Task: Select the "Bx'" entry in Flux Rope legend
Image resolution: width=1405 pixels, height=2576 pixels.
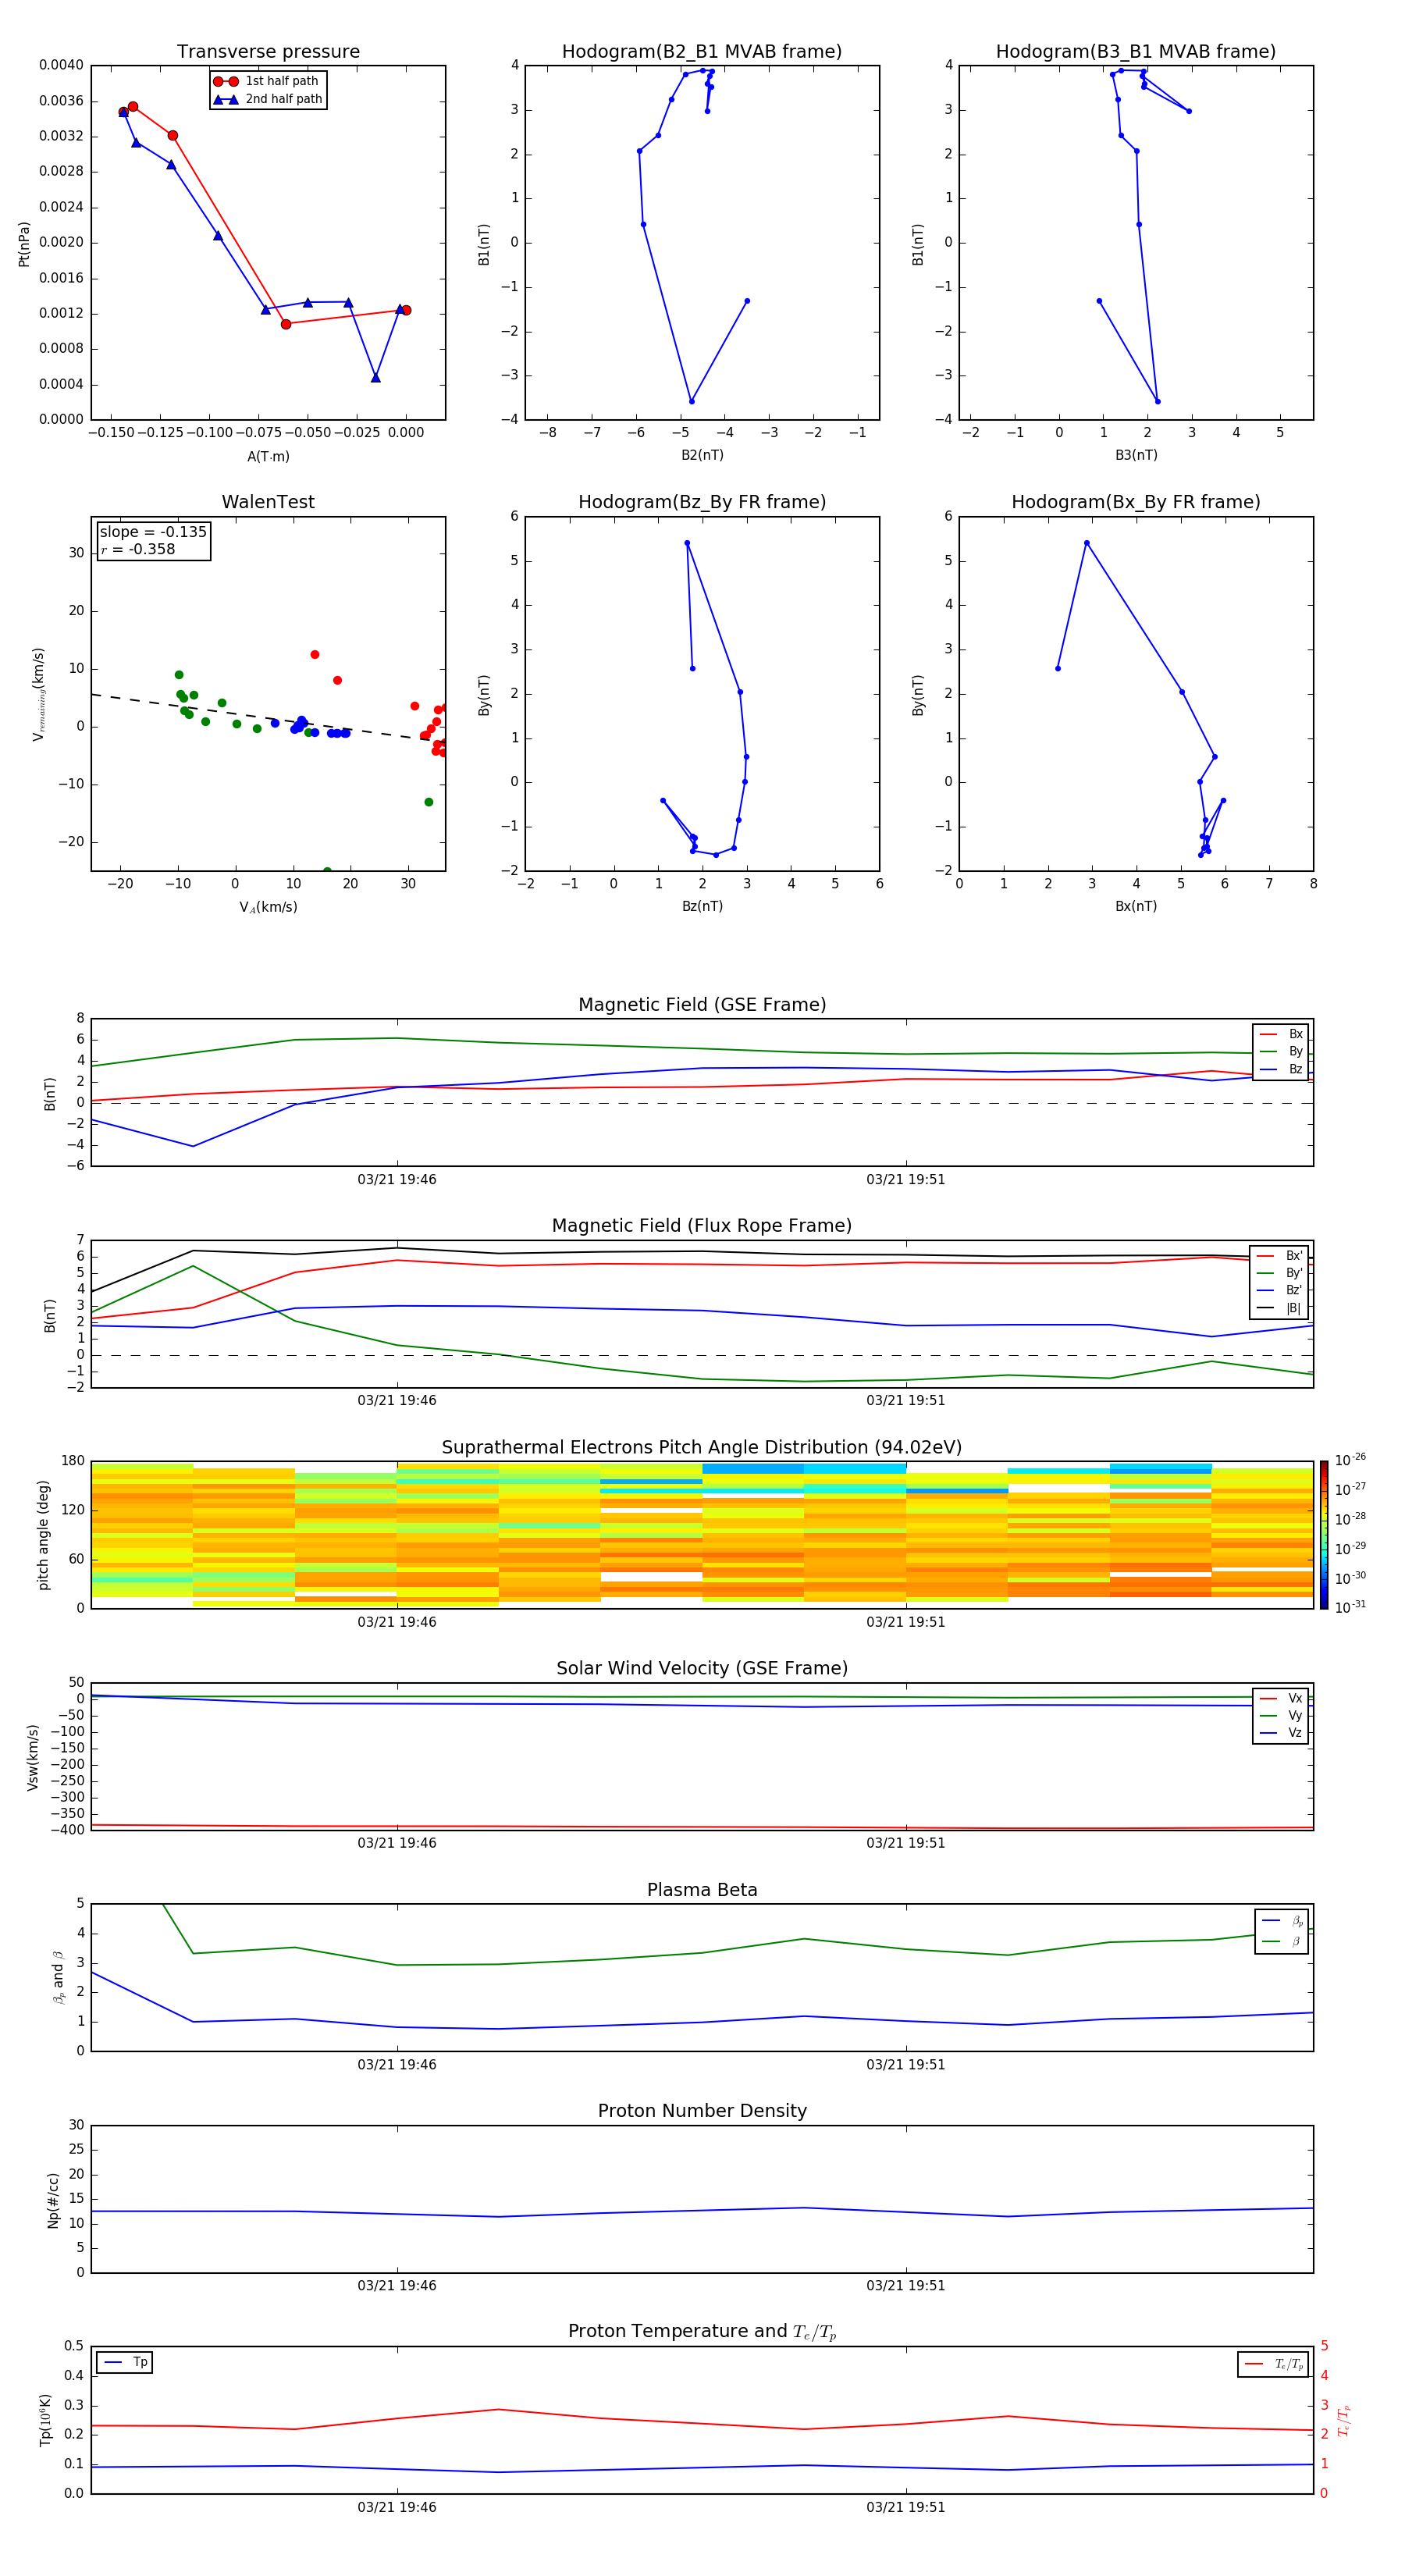Action: pos(1279,1256)
